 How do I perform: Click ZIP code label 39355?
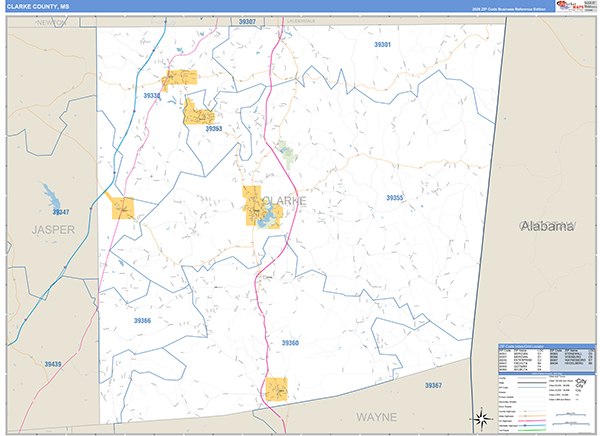point(395,198)
